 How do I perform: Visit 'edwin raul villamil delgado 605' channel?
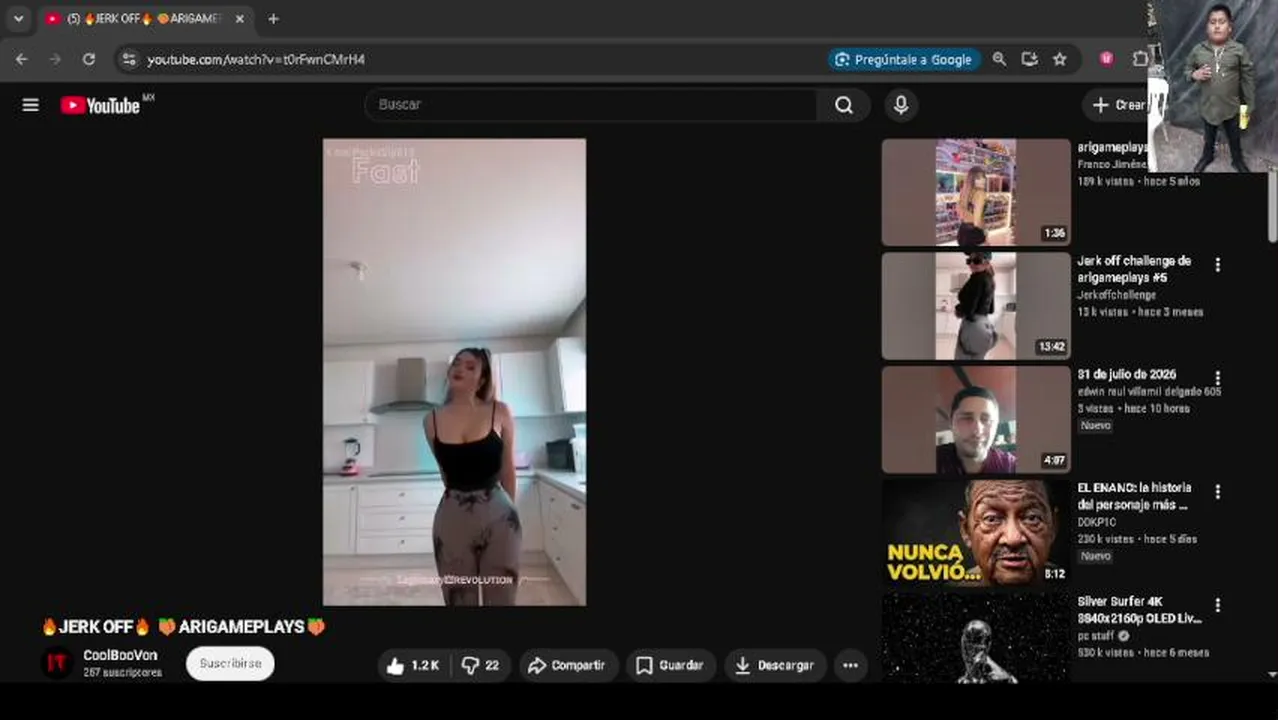coord(1149,392)
